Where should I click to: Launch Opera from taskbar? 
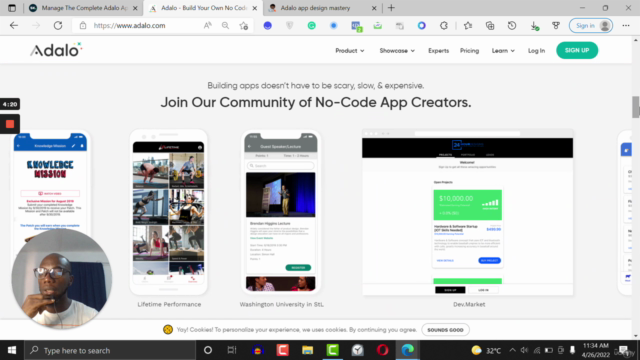tap(382, 350)
